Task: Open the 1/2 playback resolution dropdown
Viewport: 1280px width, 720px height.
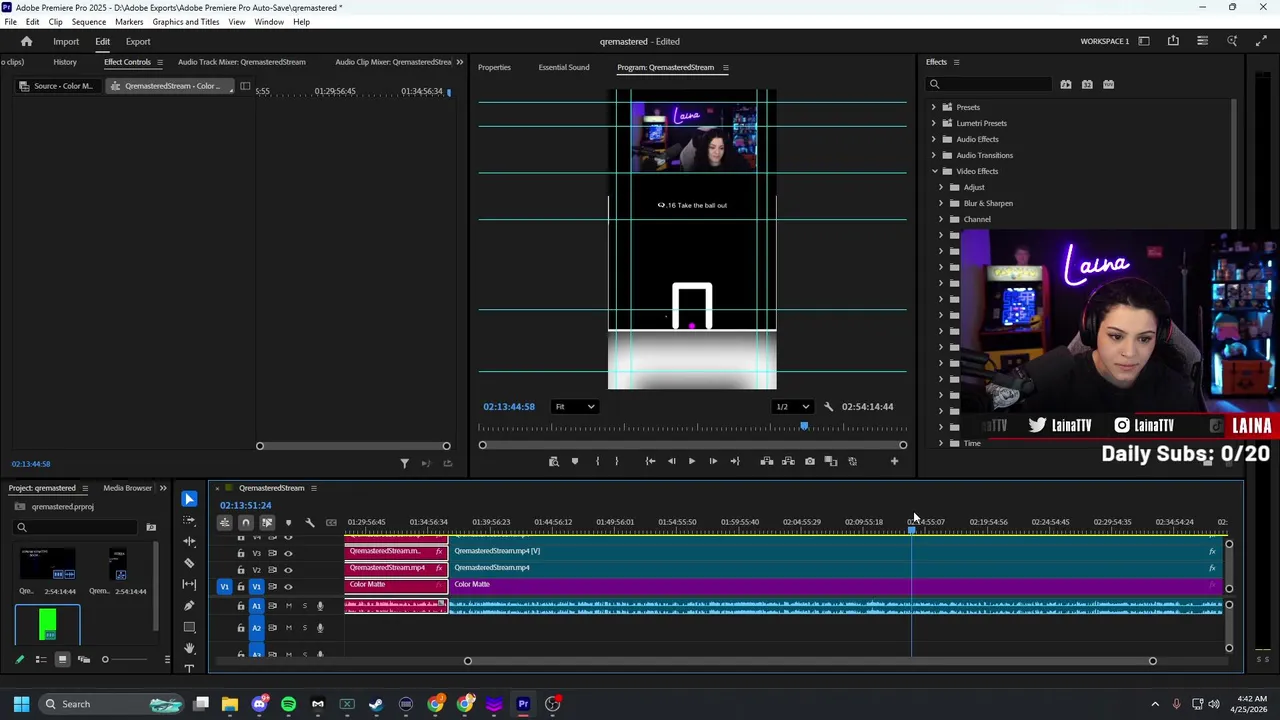Action: [792, 407]
